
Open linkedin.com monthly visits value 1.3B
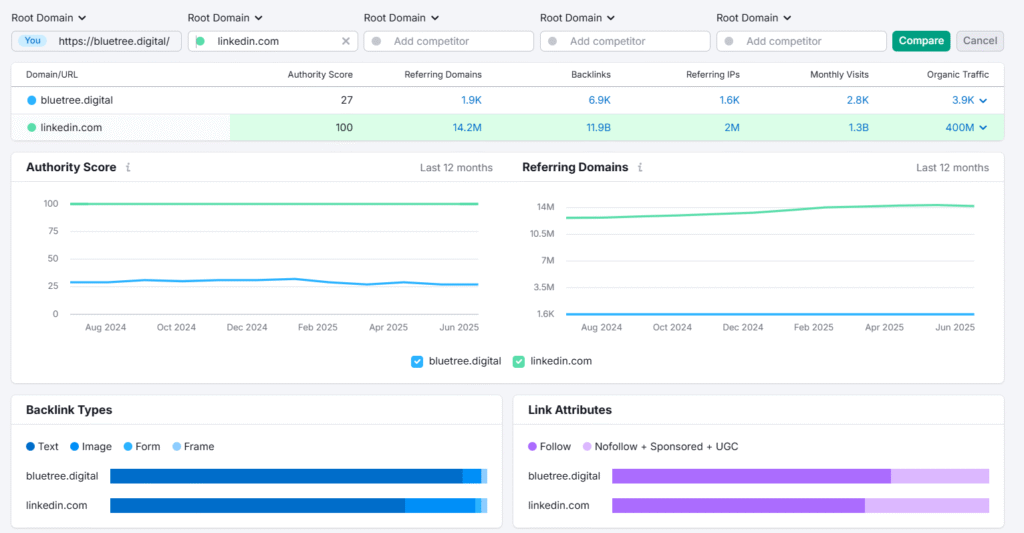[858, 127]
